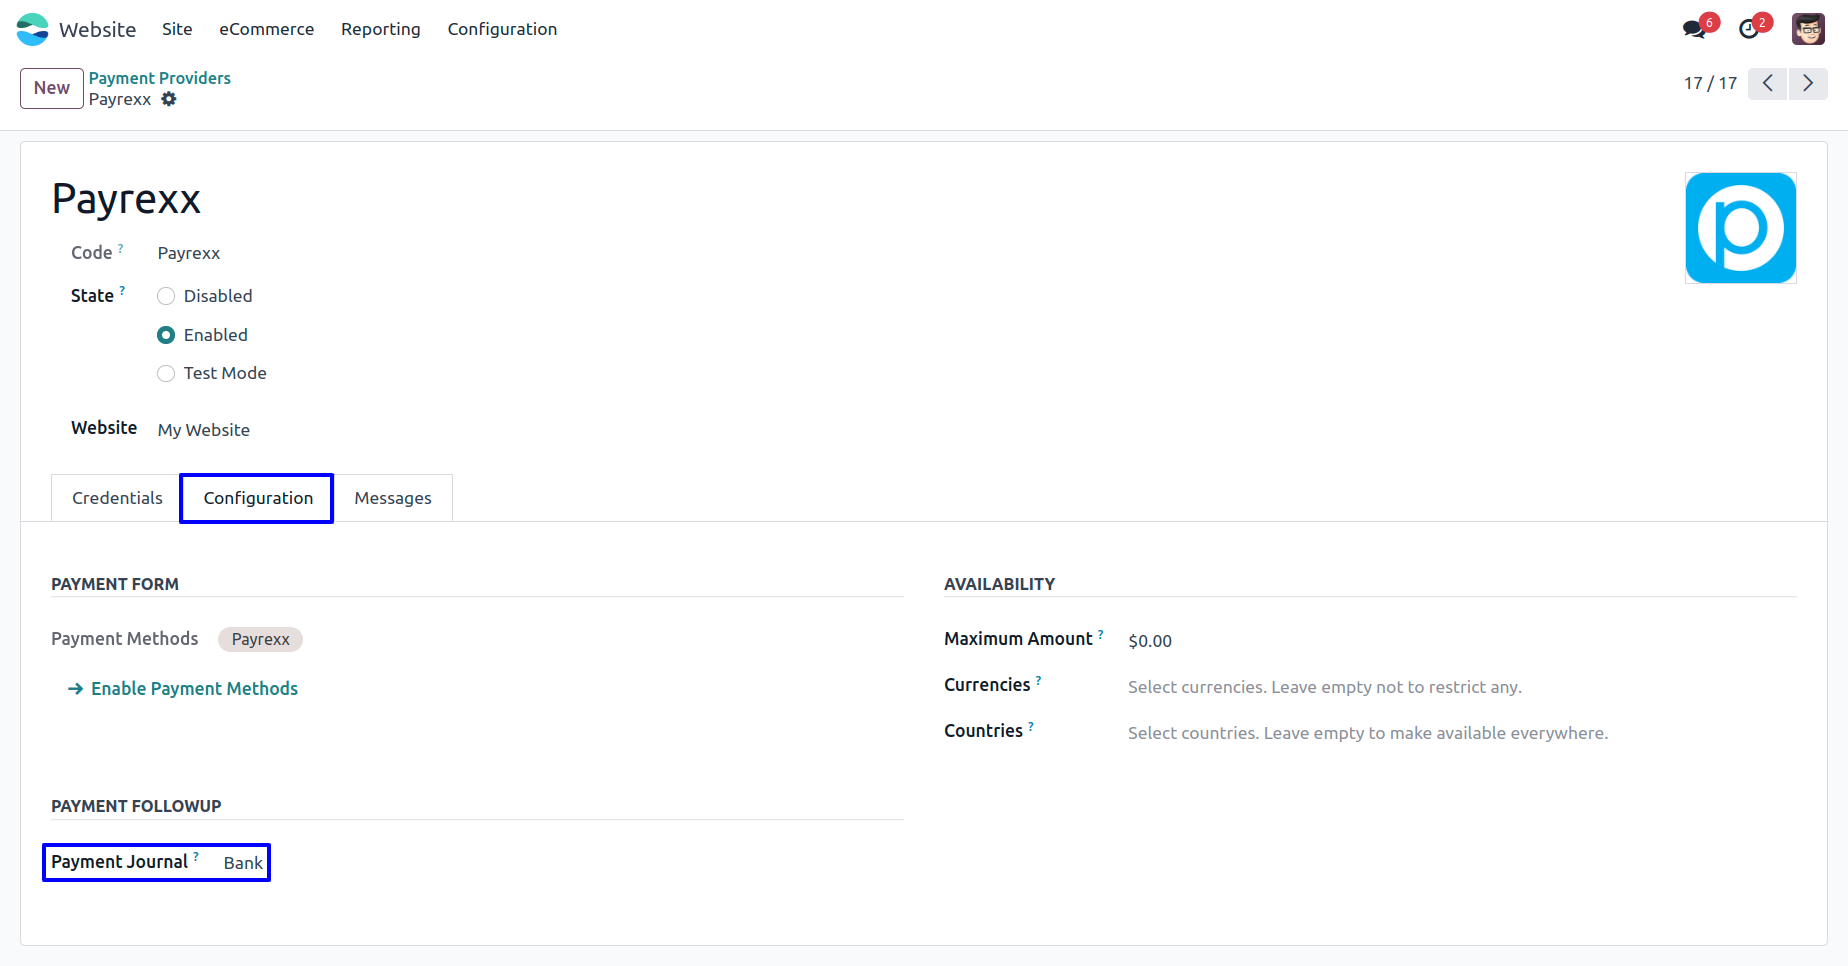This screenshot has width=1848, height=966.
Task: Select the Test Mode state option
Action: [x=166, y=373]
